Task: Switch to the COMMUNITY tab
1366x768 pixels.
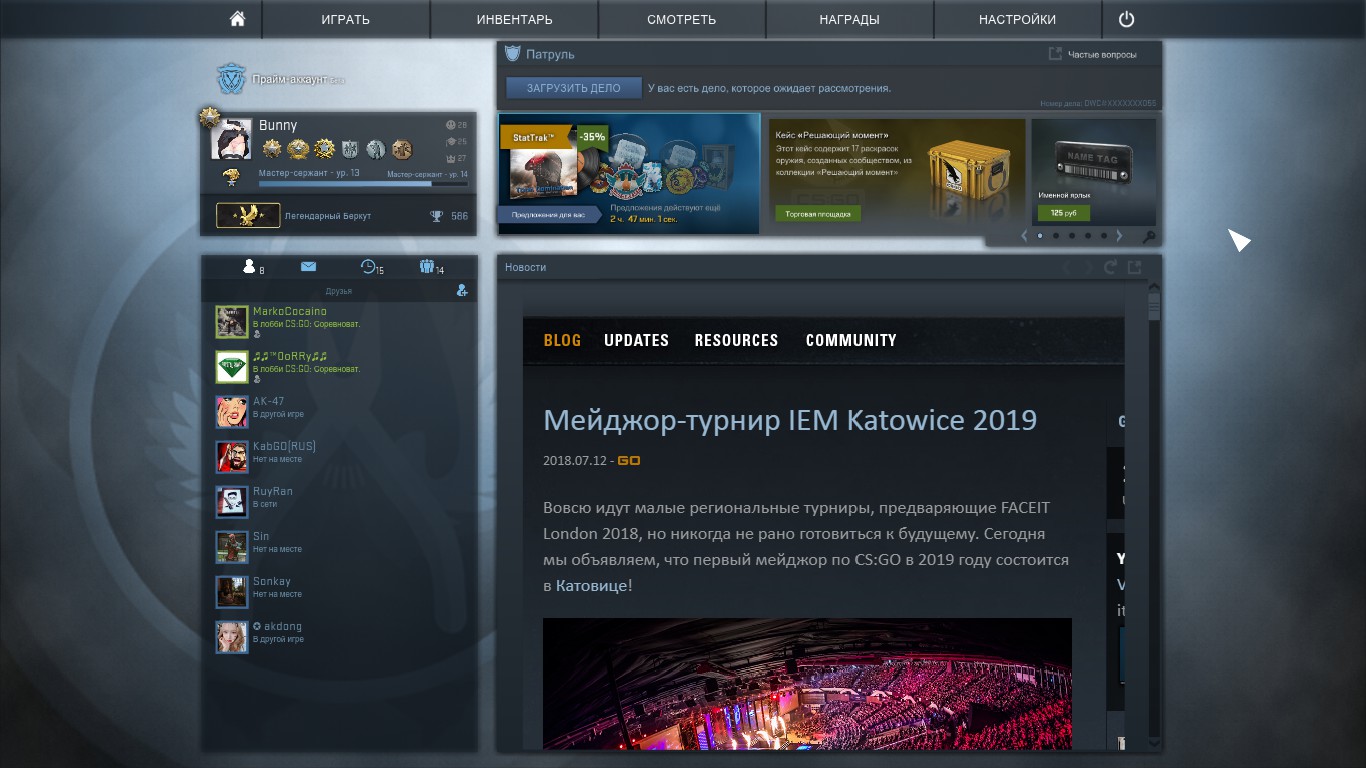Action: 851,340
